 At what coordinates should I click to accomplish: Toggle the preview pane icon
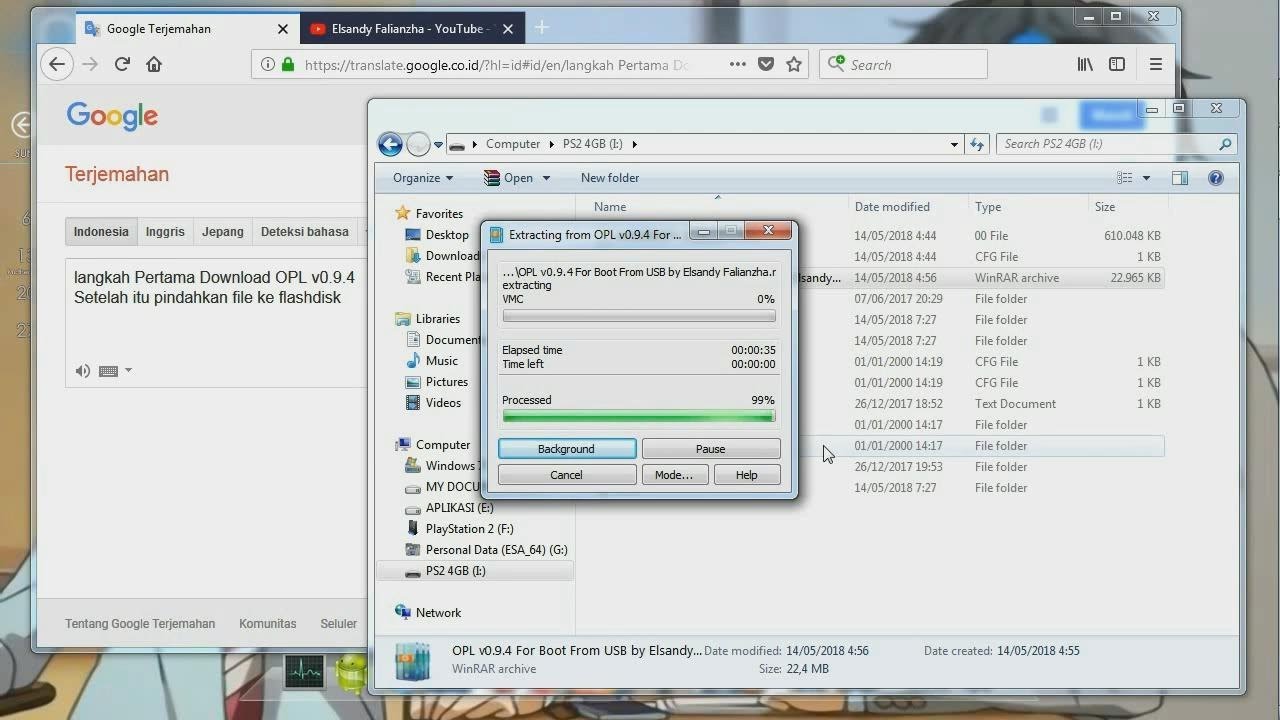click(1180, 178)
